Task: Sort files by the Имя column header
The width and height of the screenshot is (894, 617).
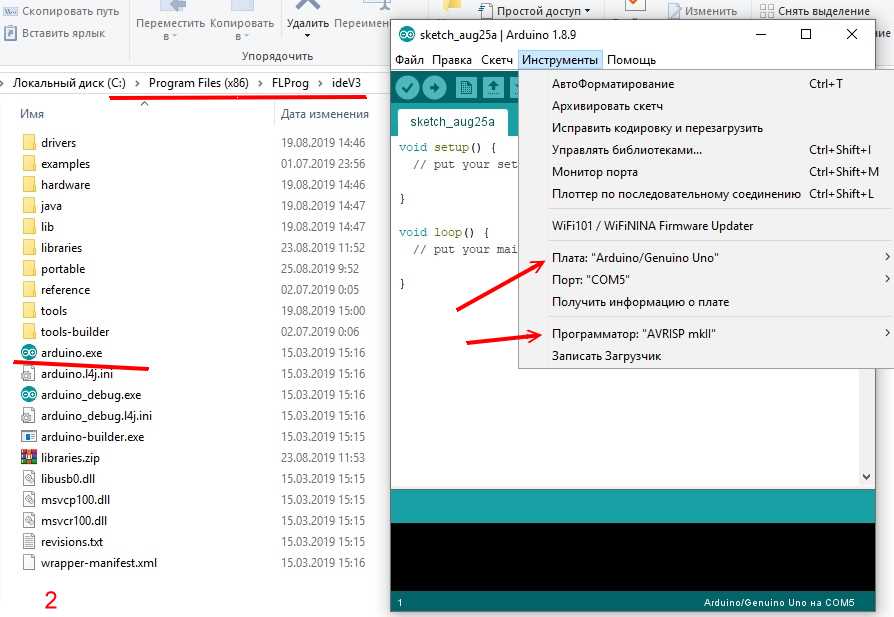Action: [32, 114]
